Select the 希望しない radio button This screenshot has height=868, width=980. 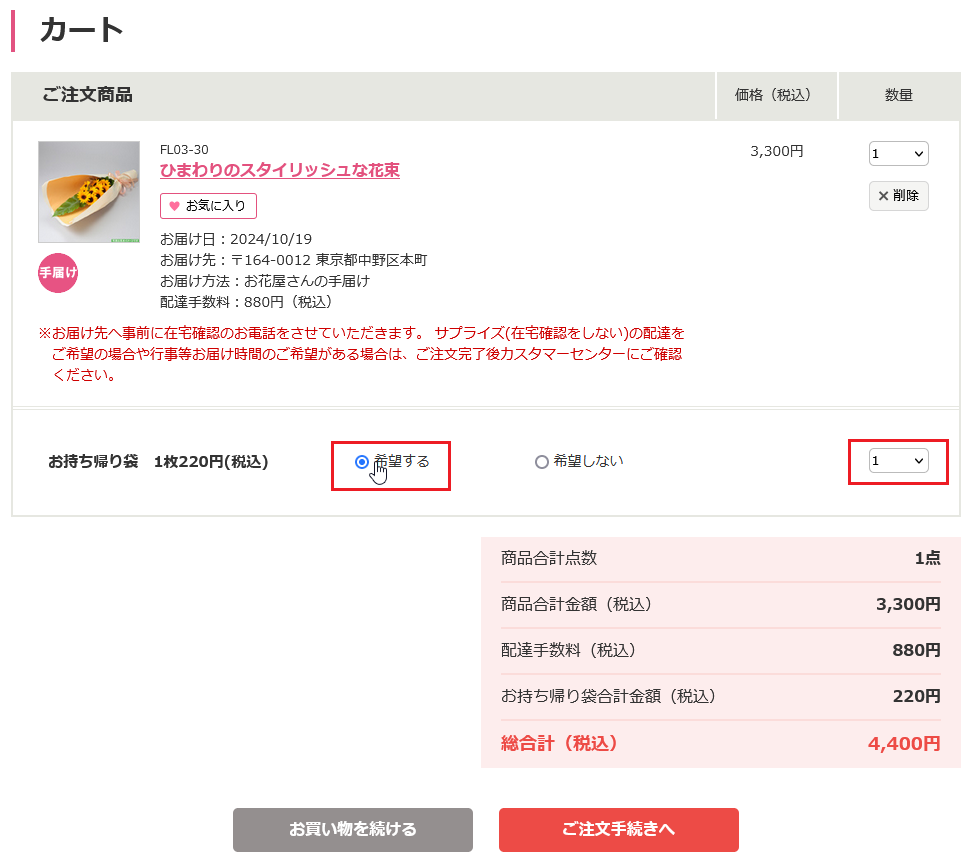(x=542, y=462)
